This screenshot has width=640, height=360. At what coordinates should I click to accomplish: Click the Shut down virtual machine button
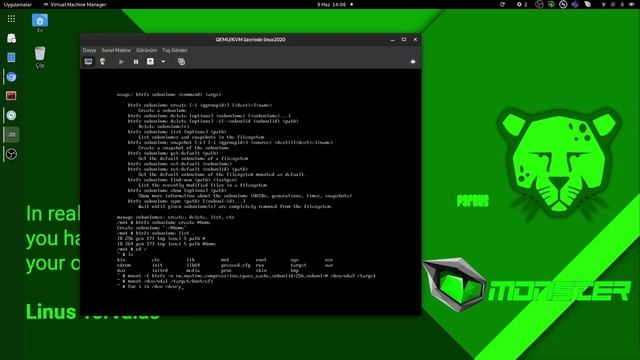coord(150,62)
